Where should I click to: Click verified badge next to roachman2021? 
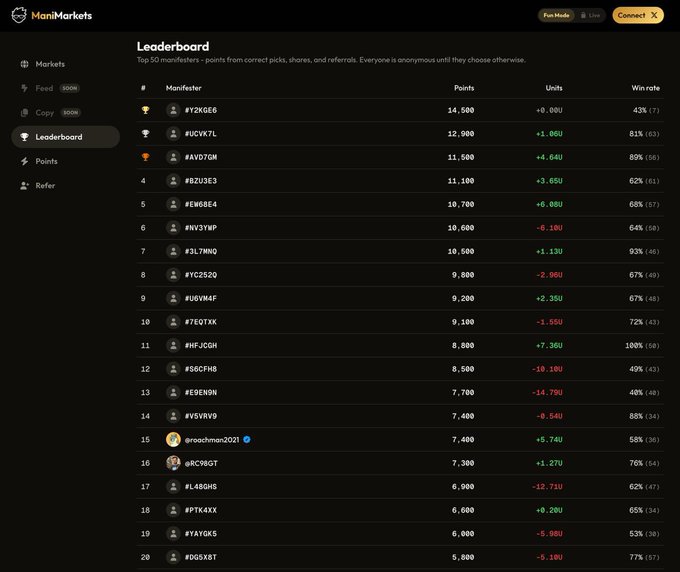(247, 440)
